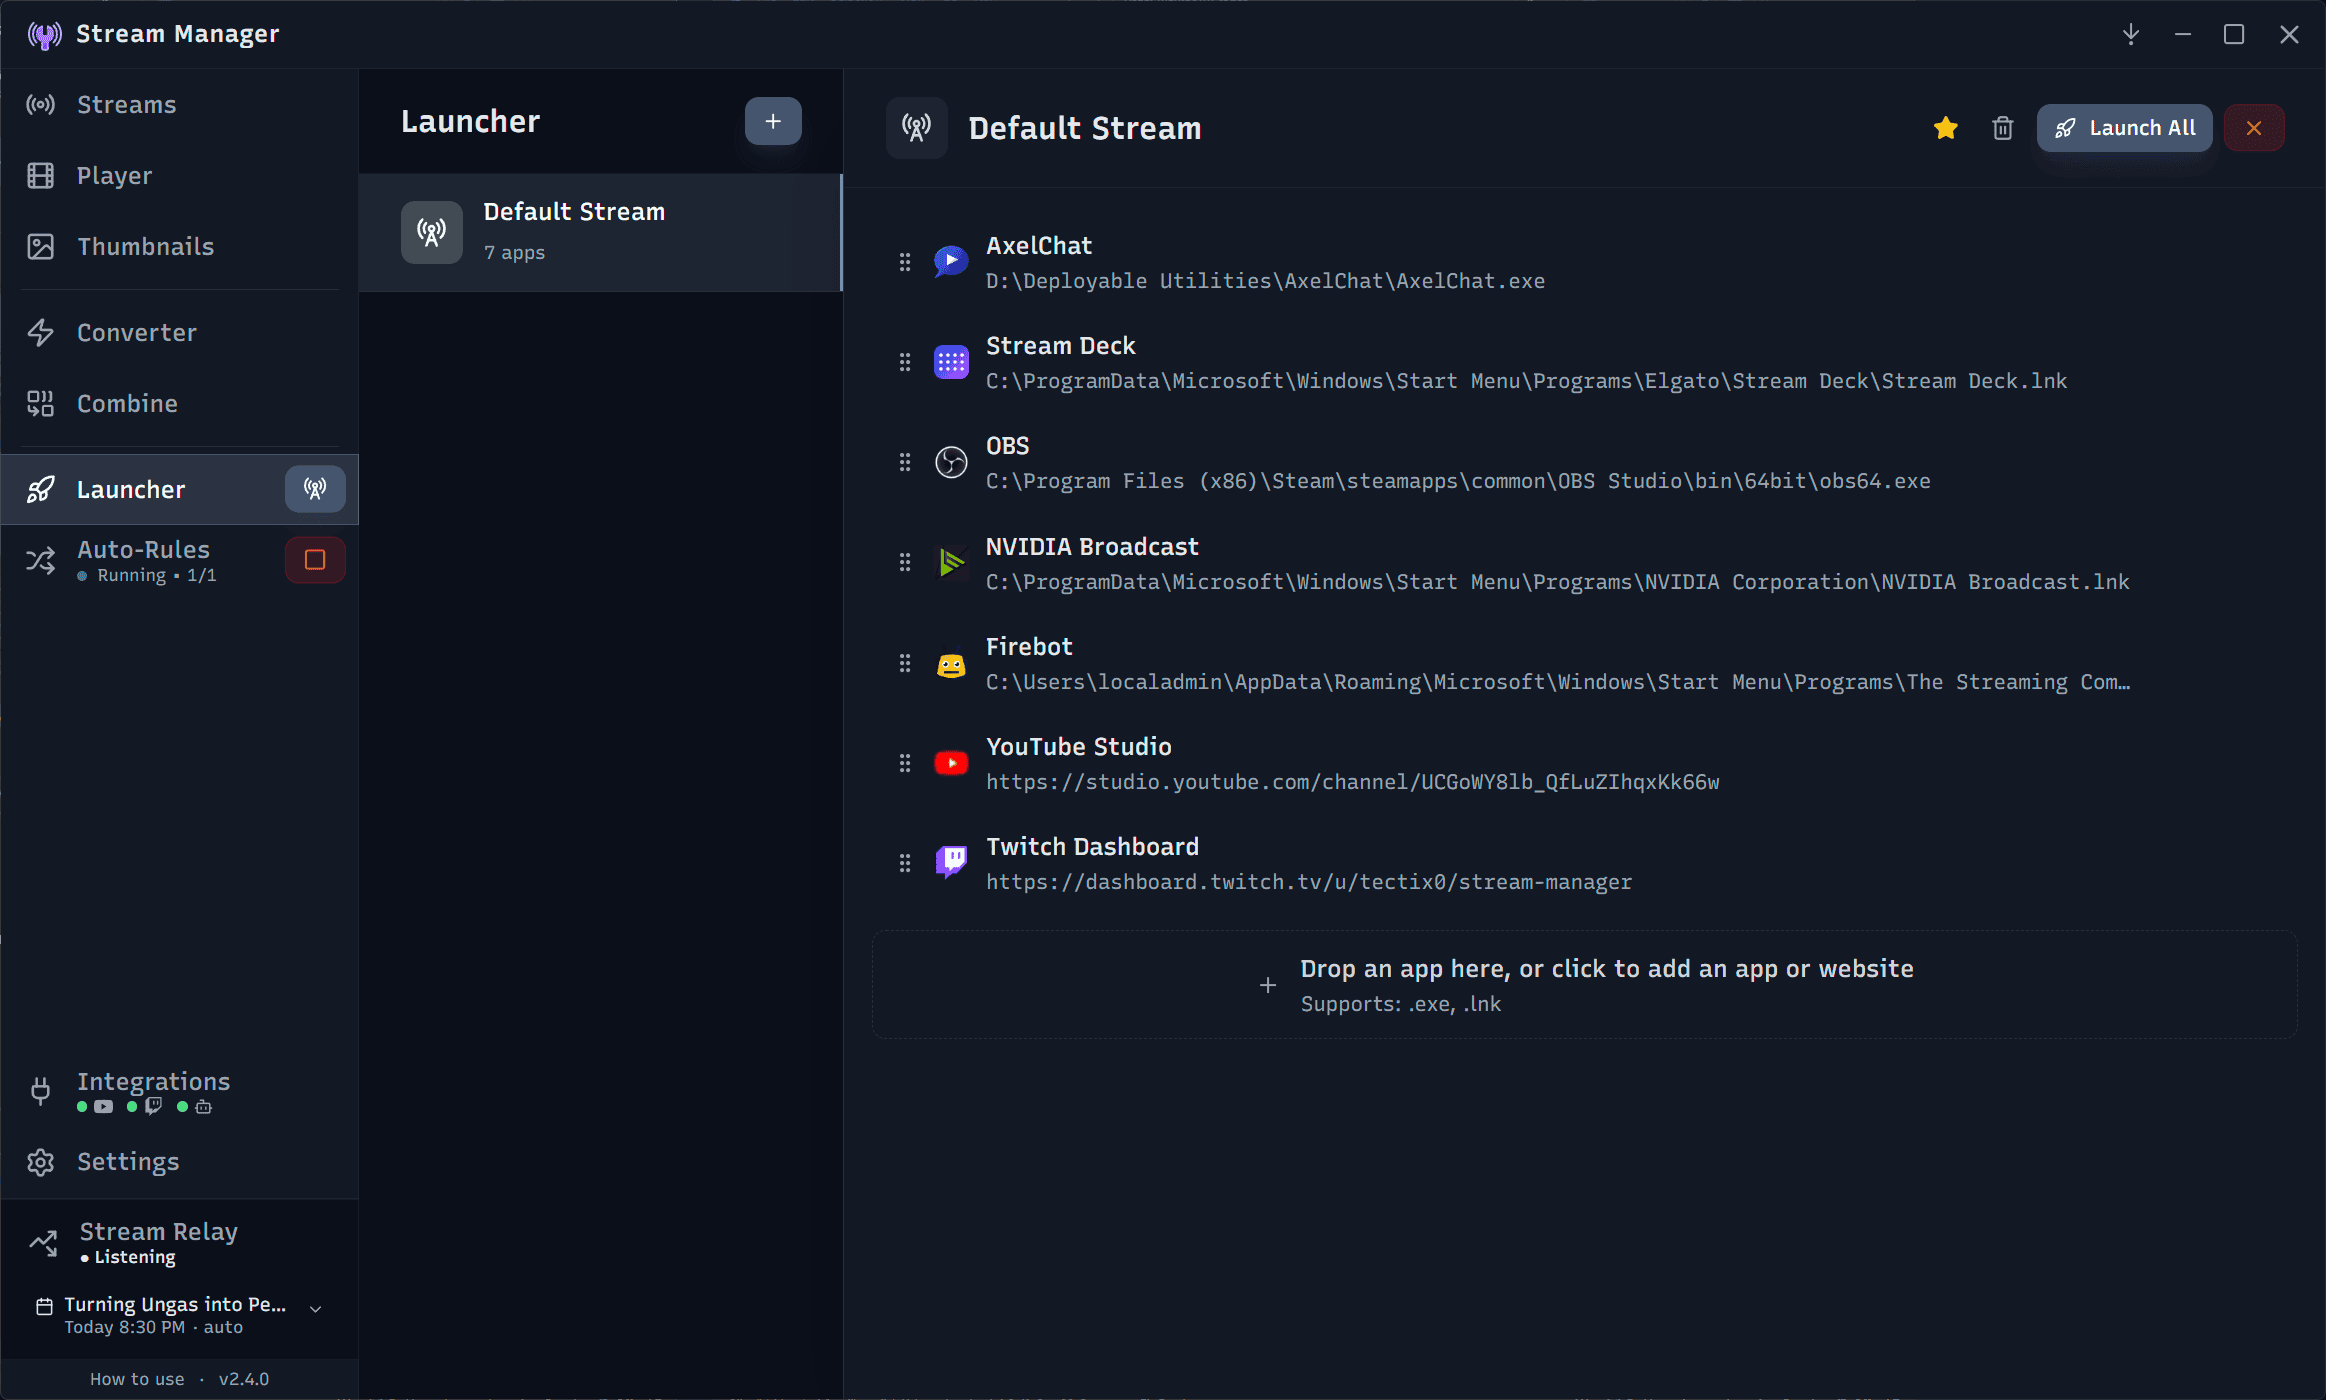The image size is (2326, 1400).
Task: Grab the YouTube Studio drag handle
Action: (x=905, y=763)
